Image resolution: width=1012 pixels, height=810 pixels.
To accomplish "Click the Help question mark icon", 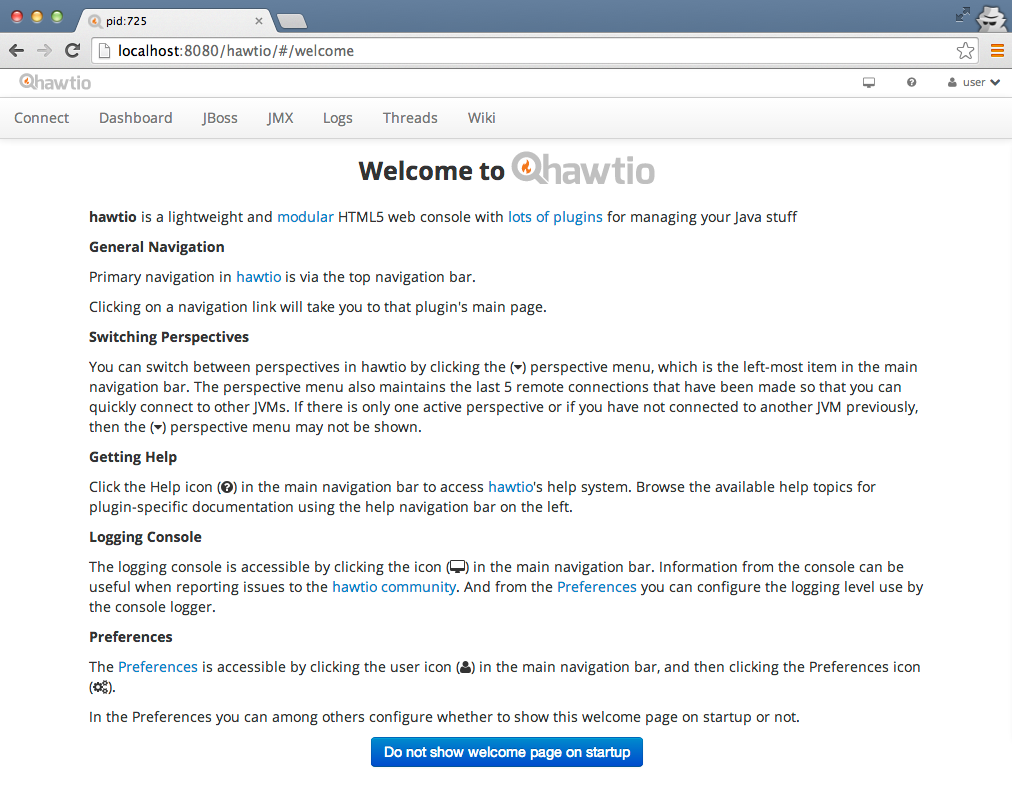I will [x=911, y=82].
